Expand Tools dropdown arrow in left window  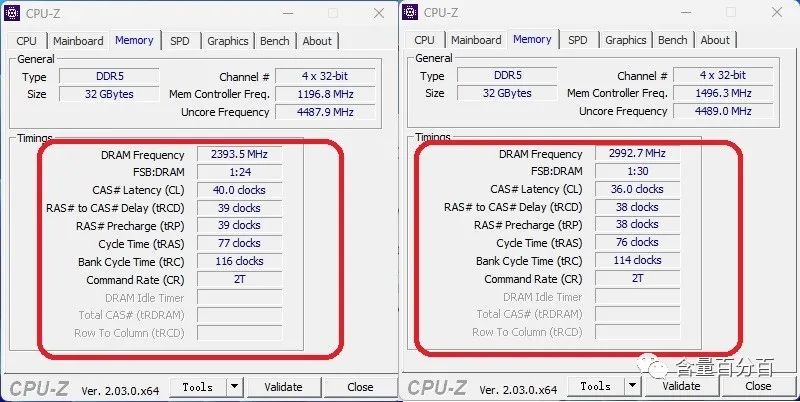pos(235,387)
